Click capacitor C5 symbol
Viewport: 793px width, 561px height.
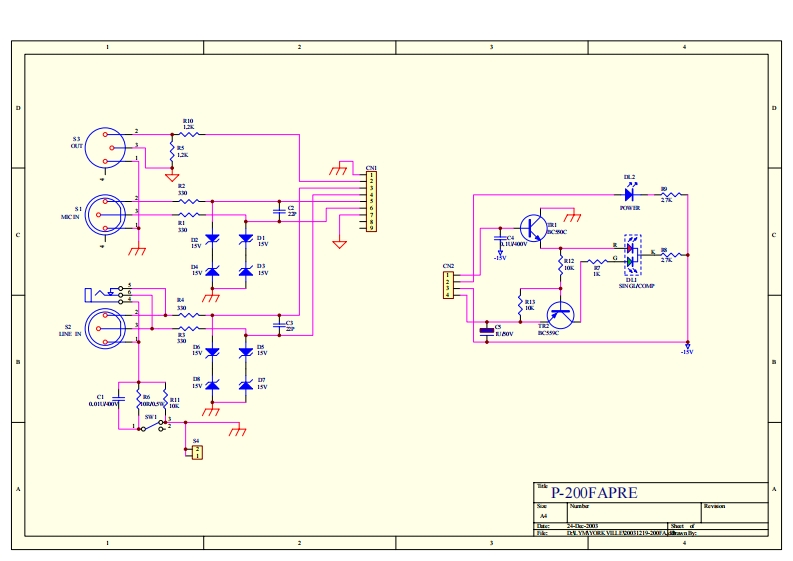click(x=487, y=328)
